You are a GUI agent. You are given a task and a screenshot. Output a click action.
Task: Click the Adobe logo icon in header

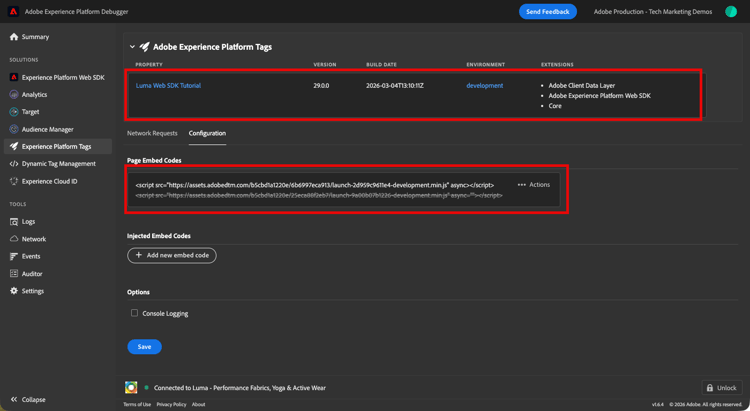click(13, 11)
